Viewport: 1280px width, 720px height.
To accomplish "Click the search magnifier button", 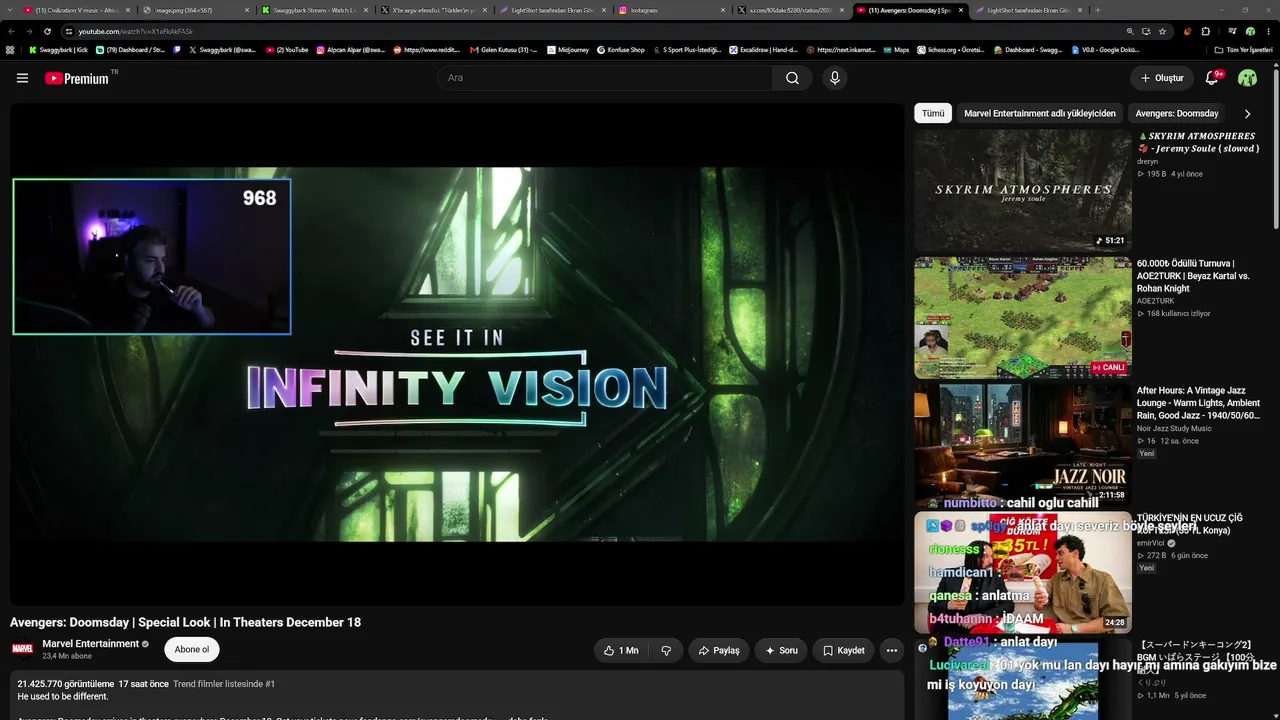I will 792,78.
